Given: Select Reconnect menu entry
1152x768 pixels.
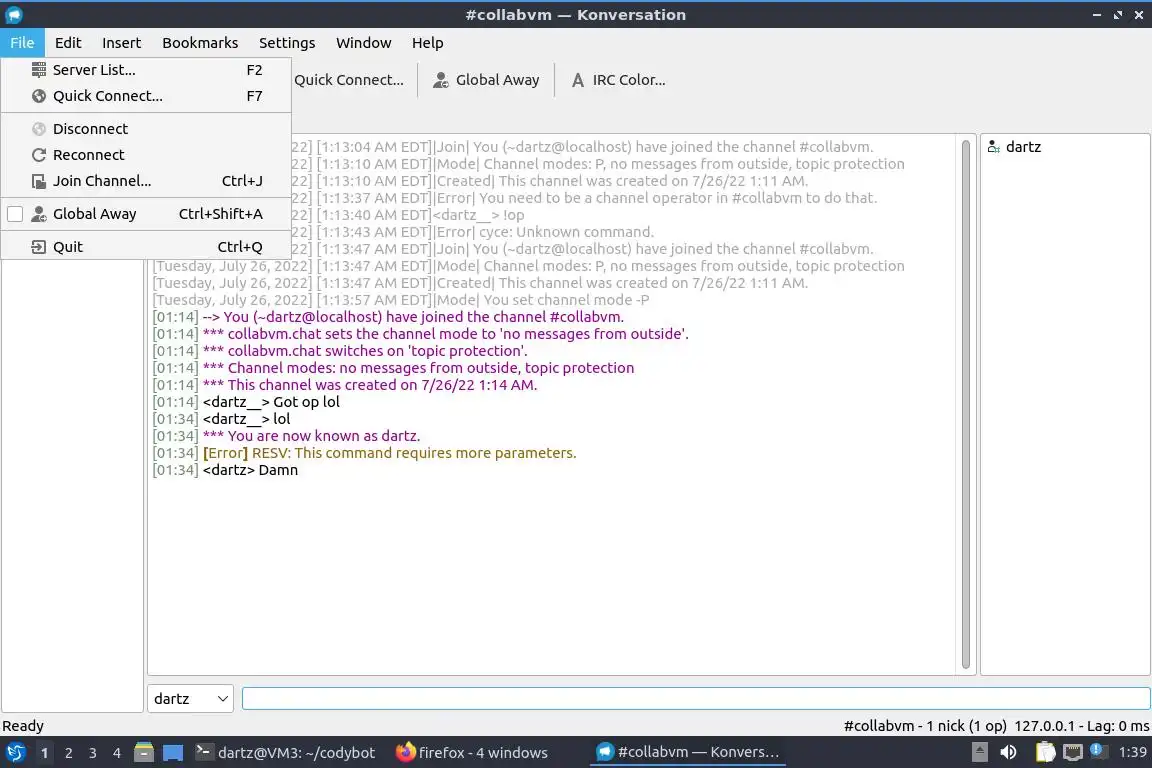Looking at the screenshot, I should [x=146, y=154].
